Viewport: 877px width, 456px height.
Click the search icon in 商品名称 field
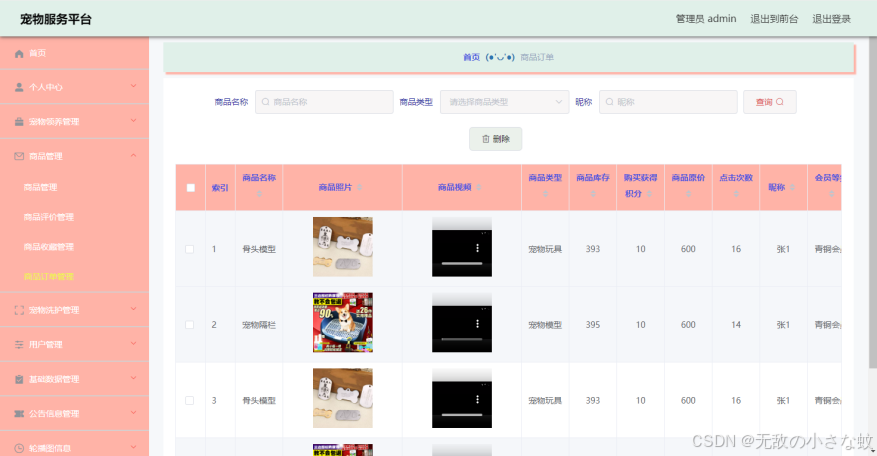pyautogui.click(x=266, y=102)
